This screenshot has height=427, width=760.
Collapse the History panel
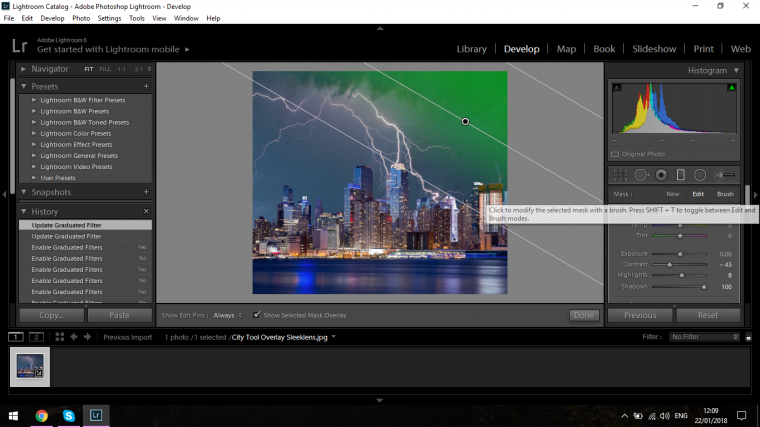23,211
